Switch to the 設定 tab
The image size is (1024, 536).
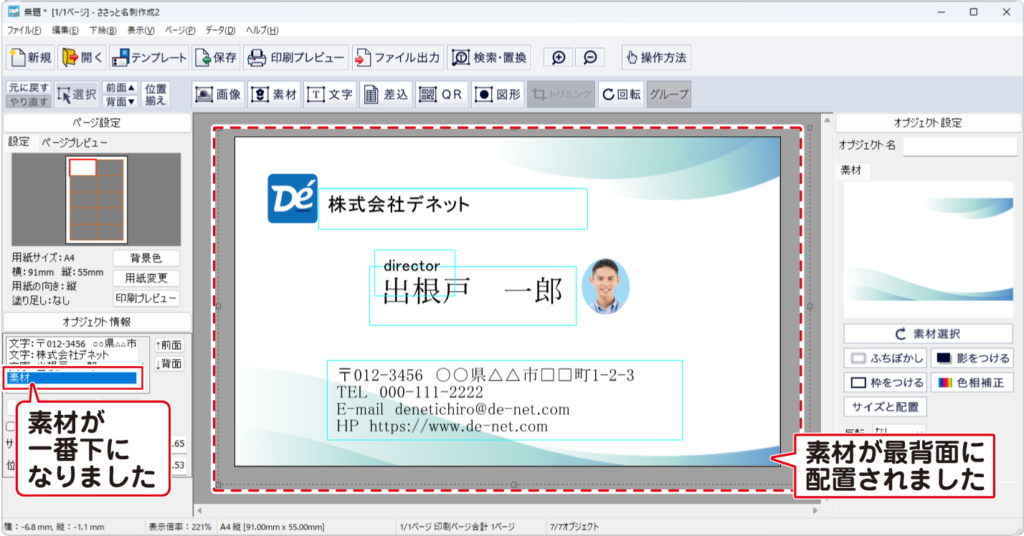[19, 142]
